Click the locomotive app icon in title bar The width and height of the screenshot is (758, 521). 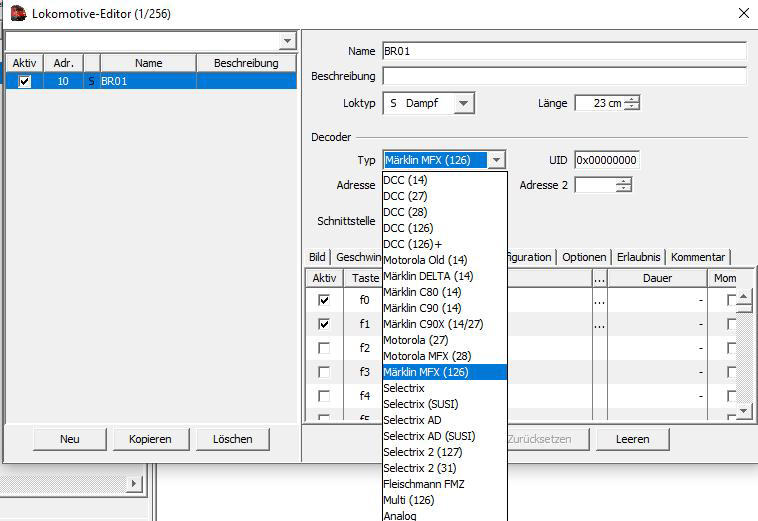point(18,13)
